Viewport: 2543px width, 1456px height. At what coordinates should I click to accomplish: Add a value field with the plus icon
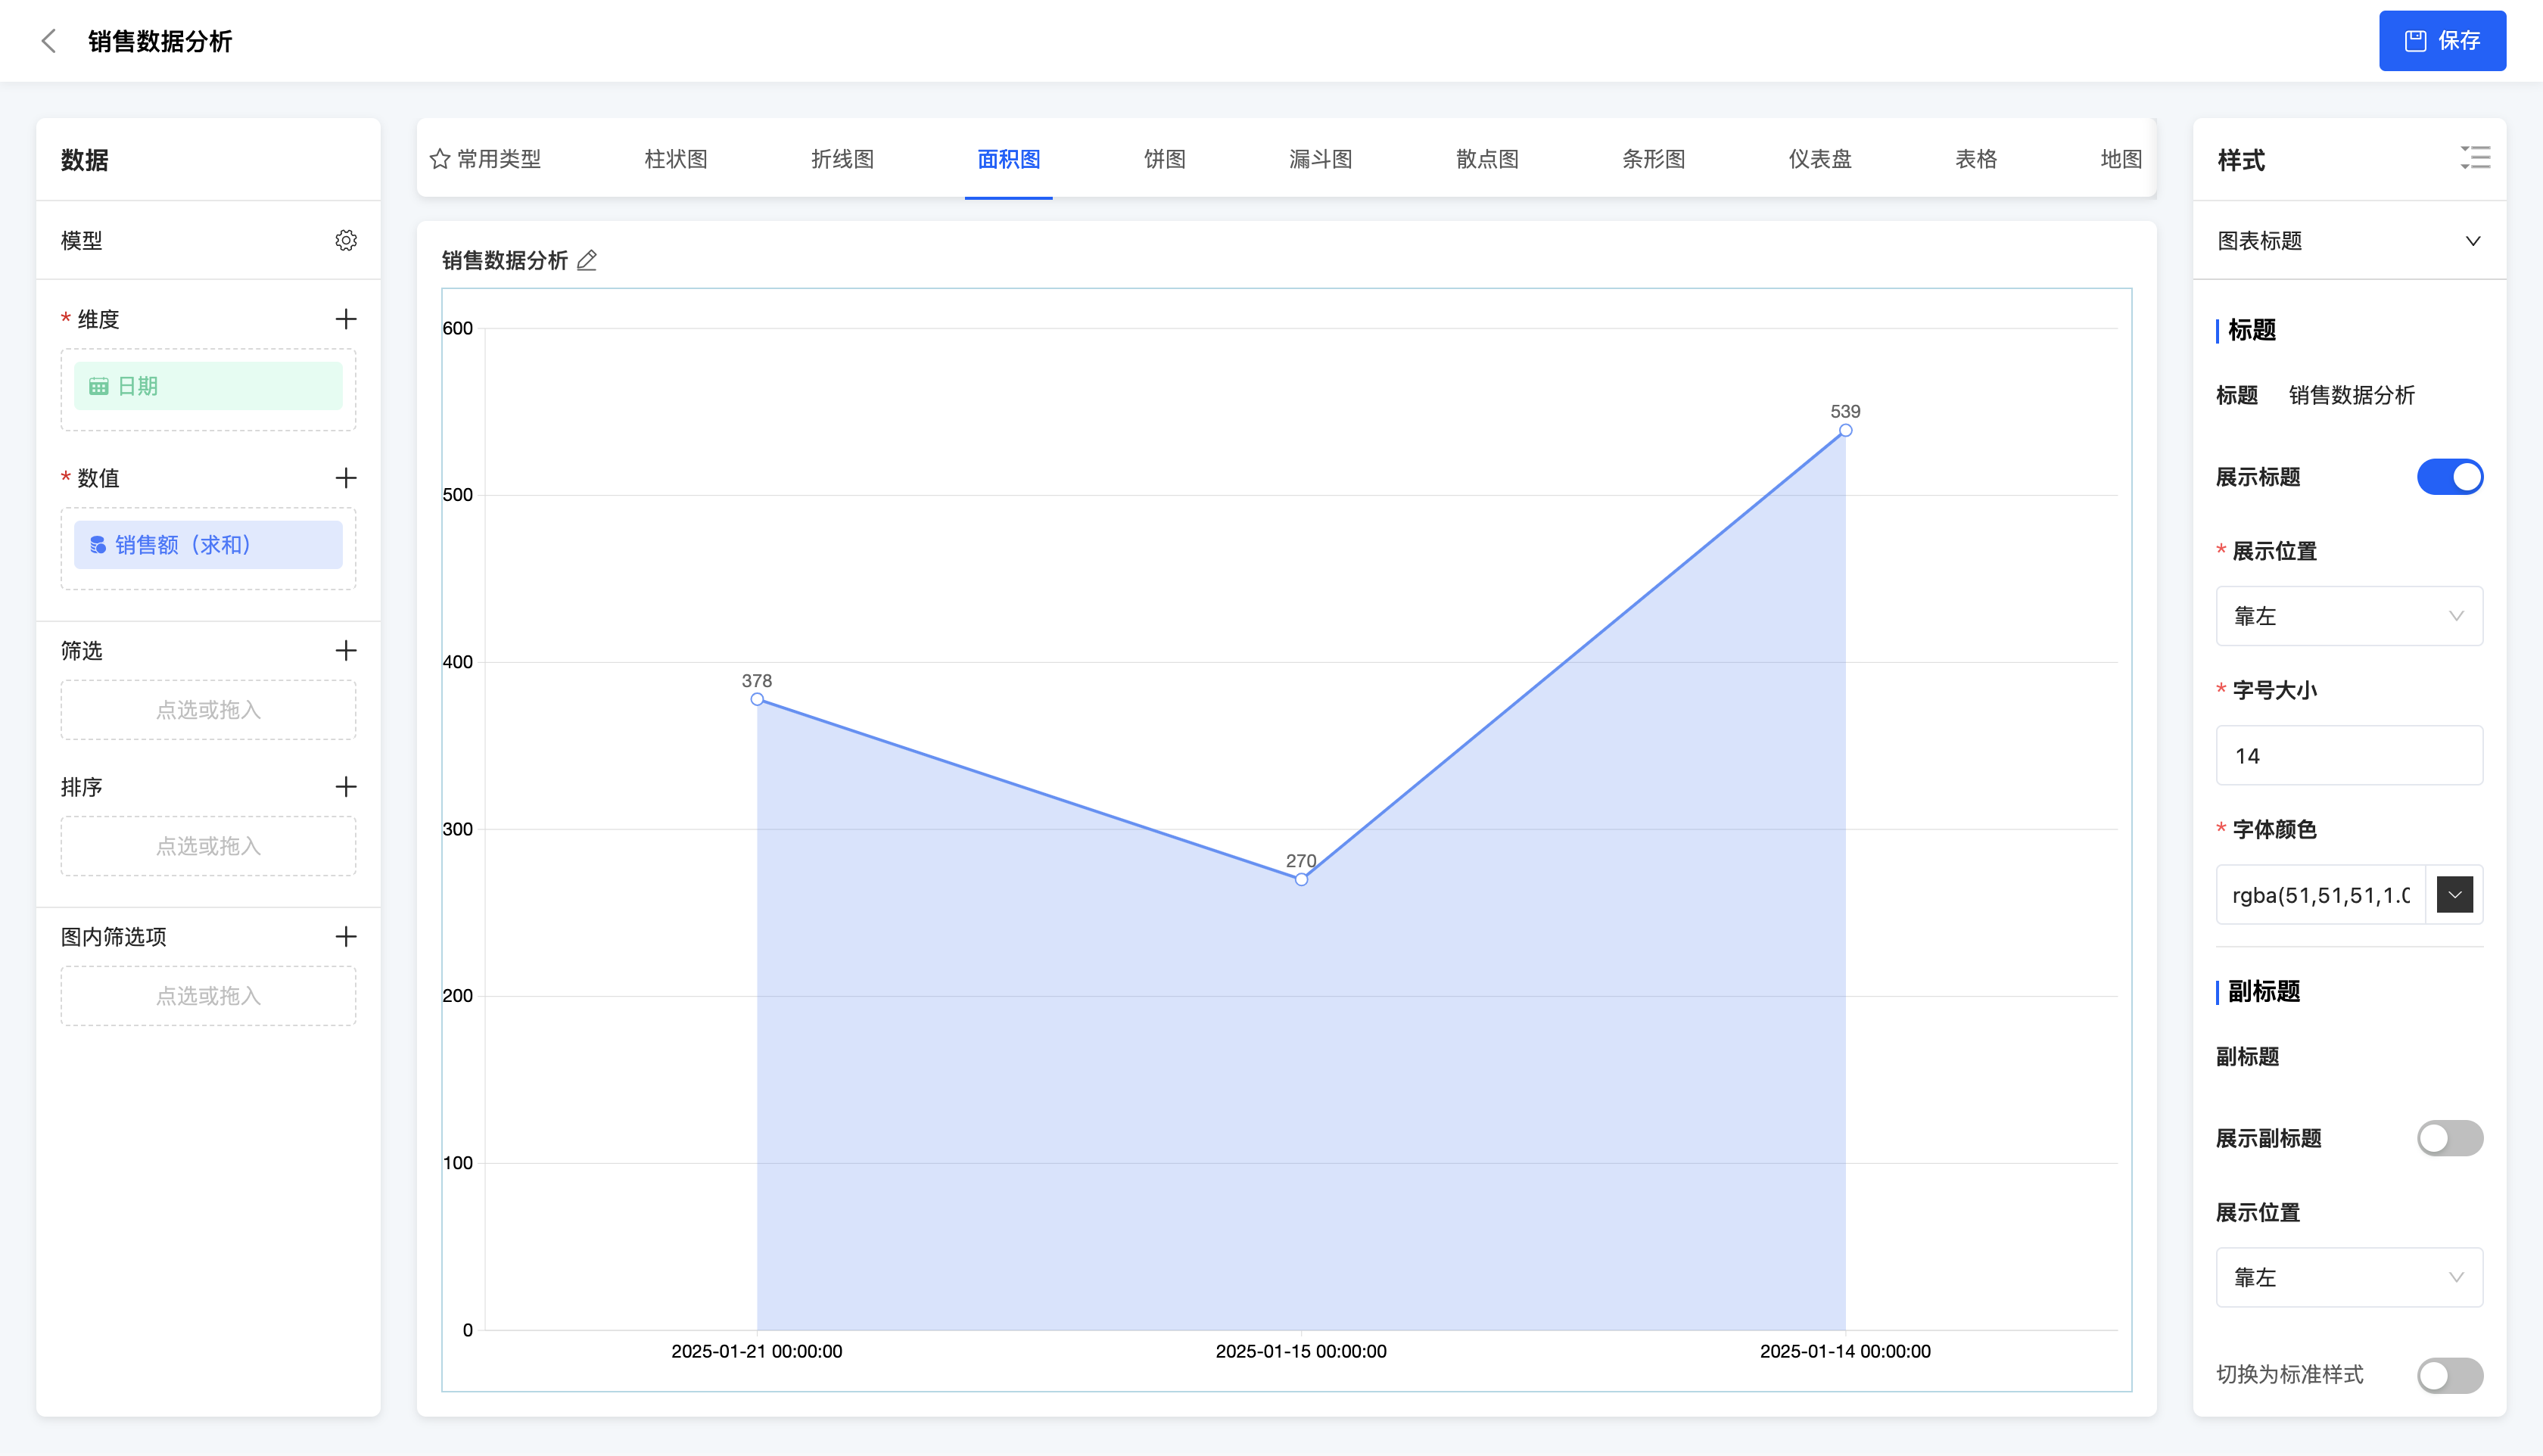(345, 478)
